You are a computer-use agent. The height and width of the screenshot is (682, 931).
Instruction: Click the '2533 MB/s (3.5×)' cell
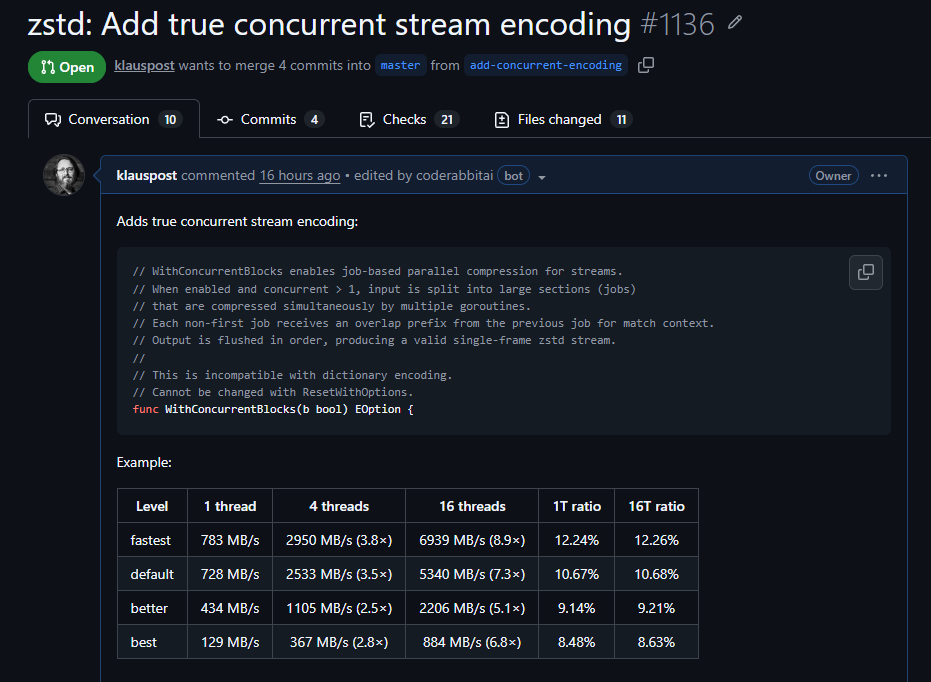pos(339,574)
